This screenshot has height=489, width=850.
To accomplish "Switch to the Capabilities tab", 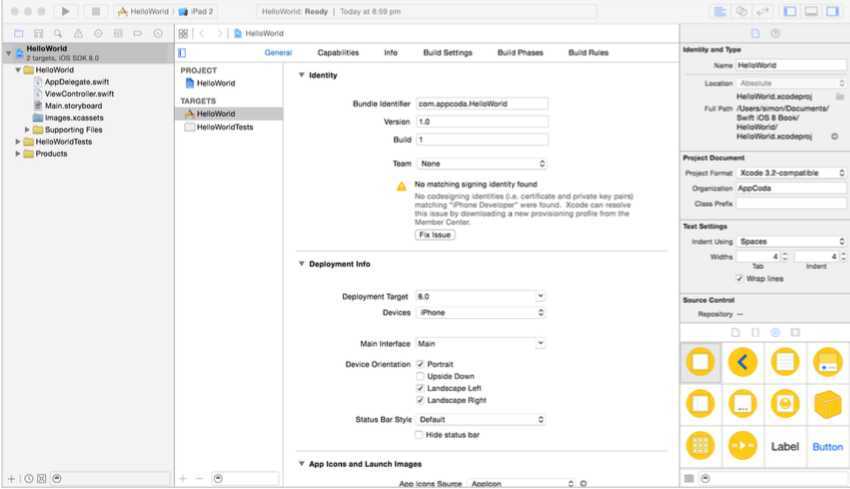I will [x=338, y=53].
